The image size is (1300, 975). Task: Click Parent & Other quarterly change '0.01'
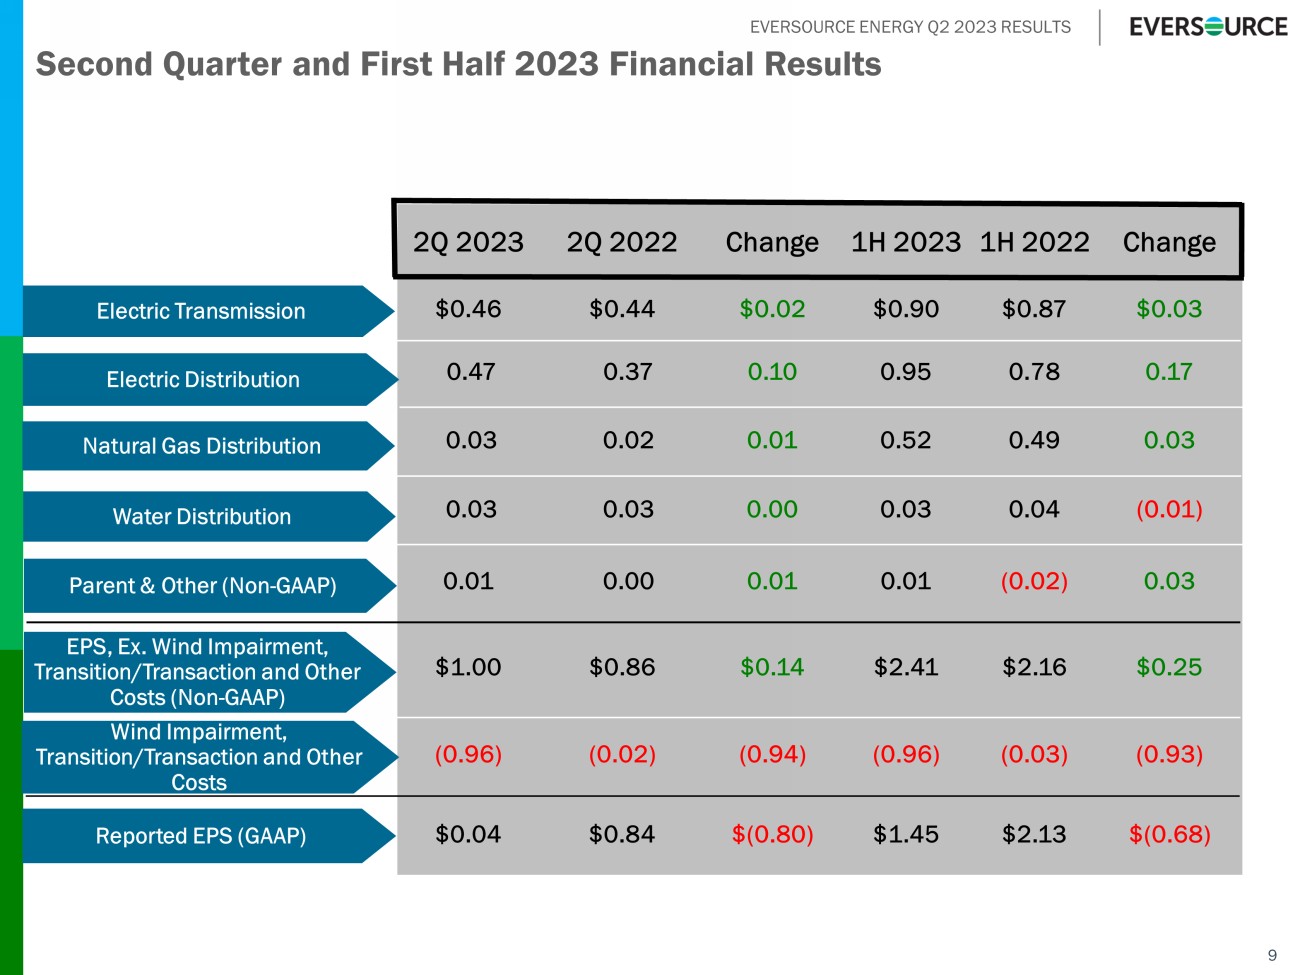772,581
